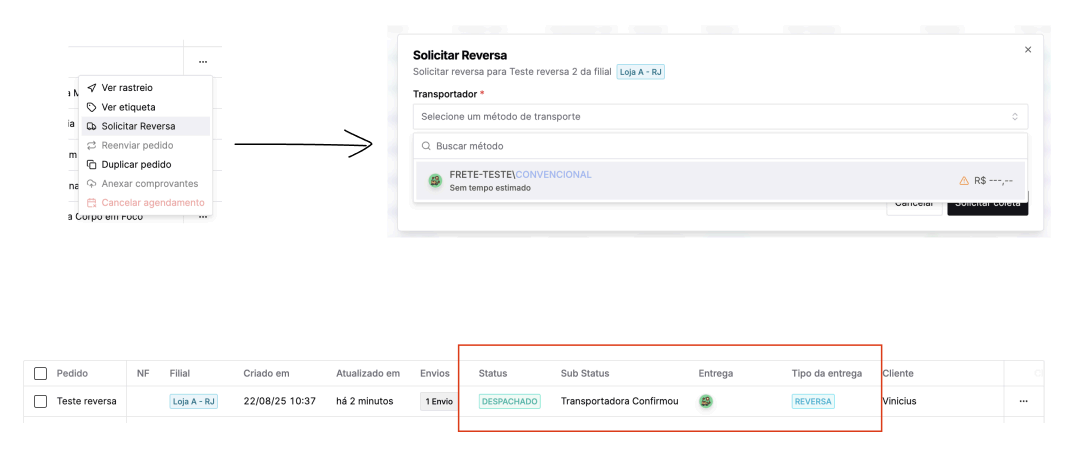Click the 22/08/25 10:37 date cell
Viewport: 1066px width, 462px height.
pyautogui.click(x=279, y=402)
